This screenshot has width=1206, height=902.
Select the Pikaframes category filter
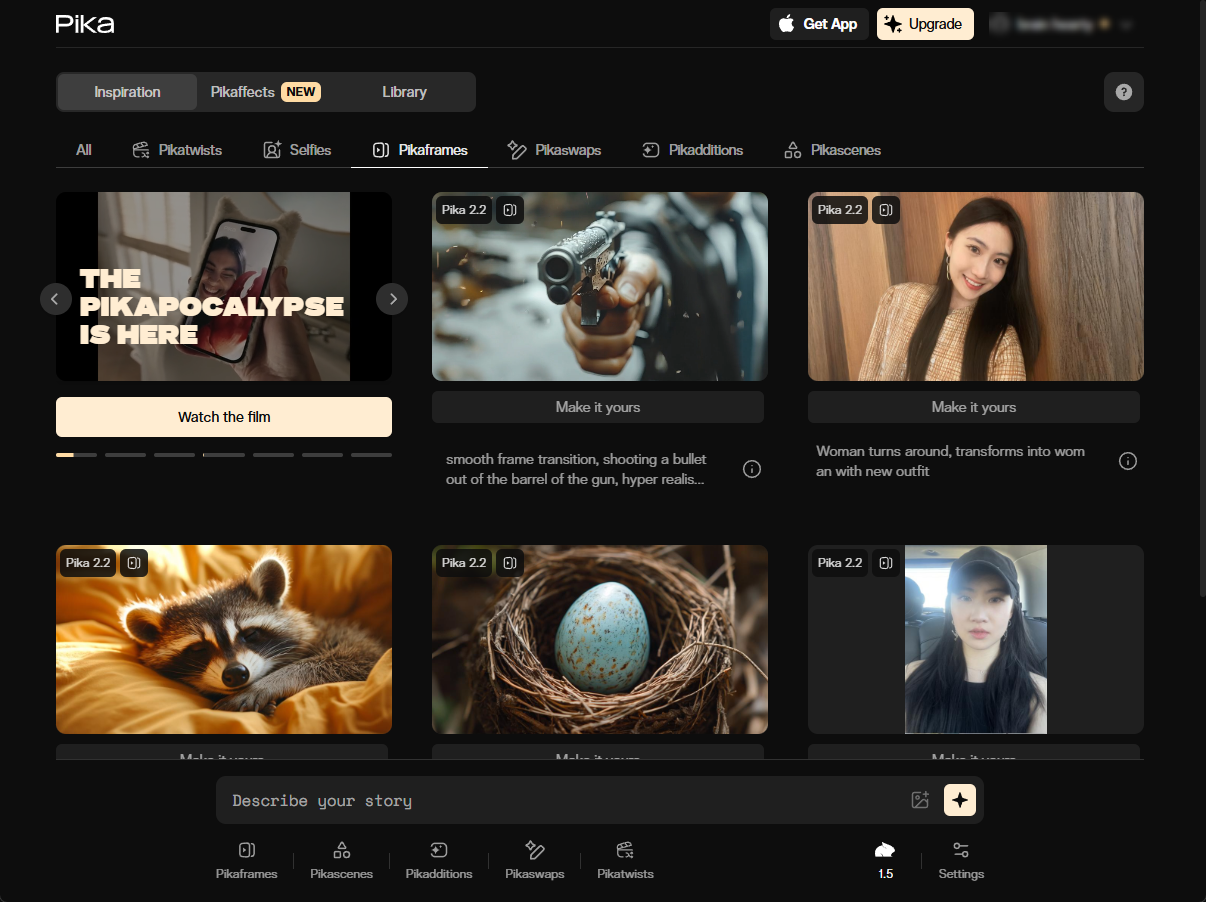click(x=419, y=150)
